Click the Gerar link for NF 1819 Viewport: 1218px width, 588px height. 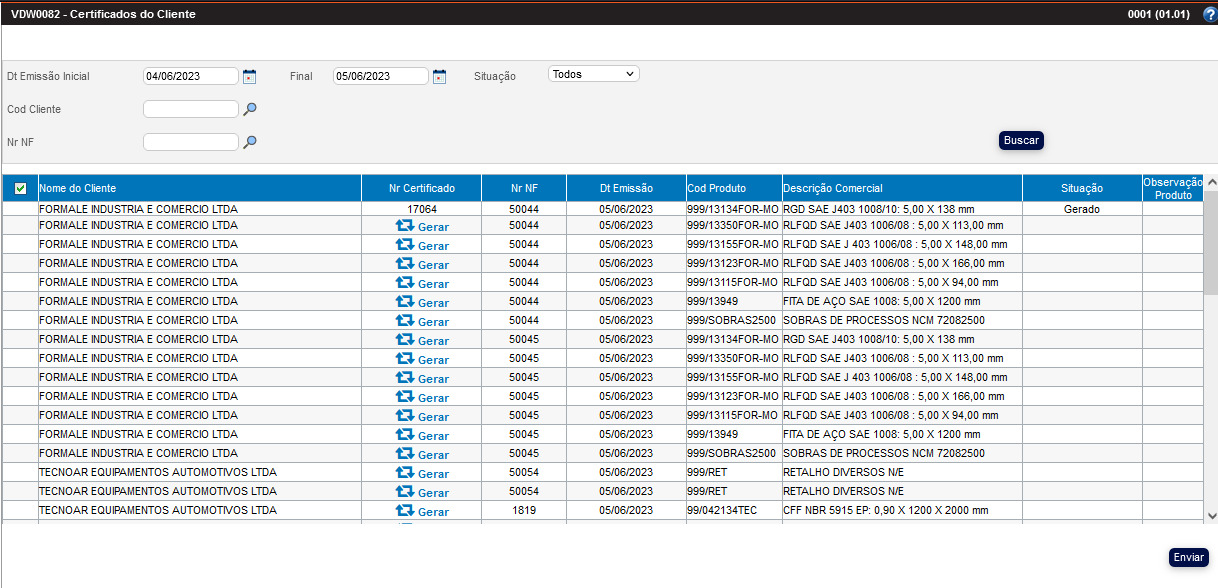(422, 511)
